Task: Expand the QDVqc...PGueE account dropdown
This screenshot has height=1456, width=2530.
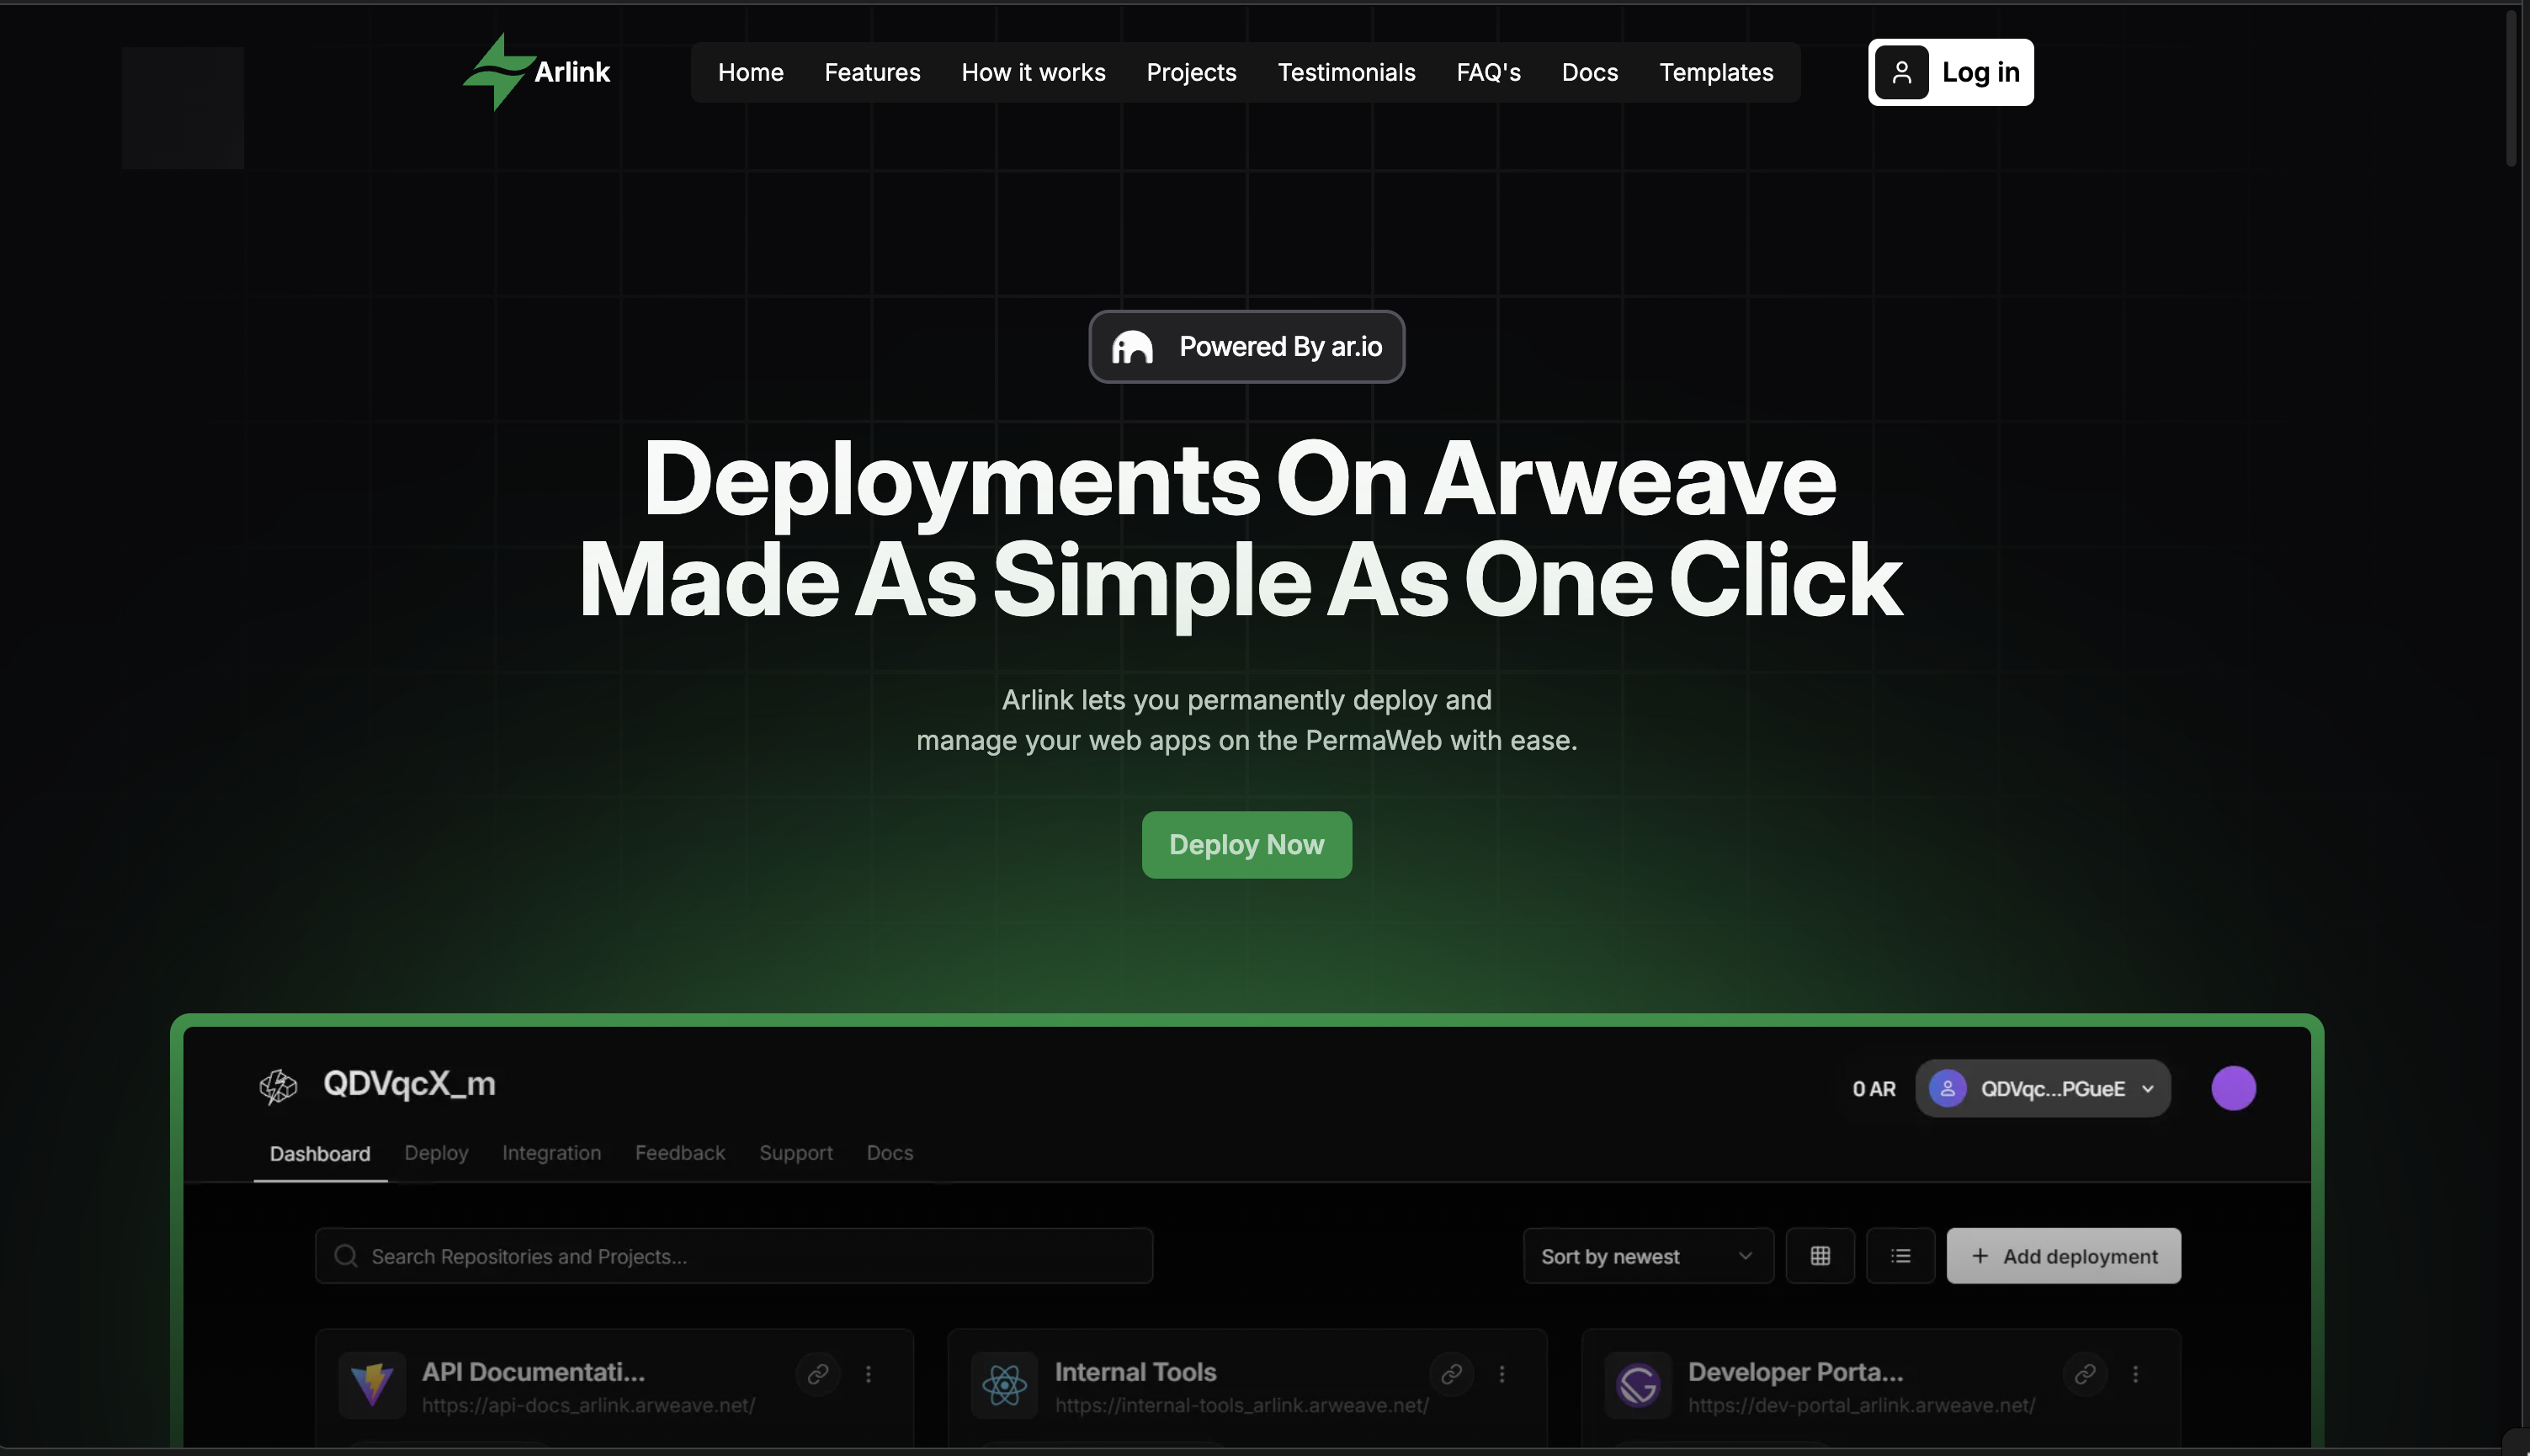Action: pyautogui.click(x=2042, y=1088)
